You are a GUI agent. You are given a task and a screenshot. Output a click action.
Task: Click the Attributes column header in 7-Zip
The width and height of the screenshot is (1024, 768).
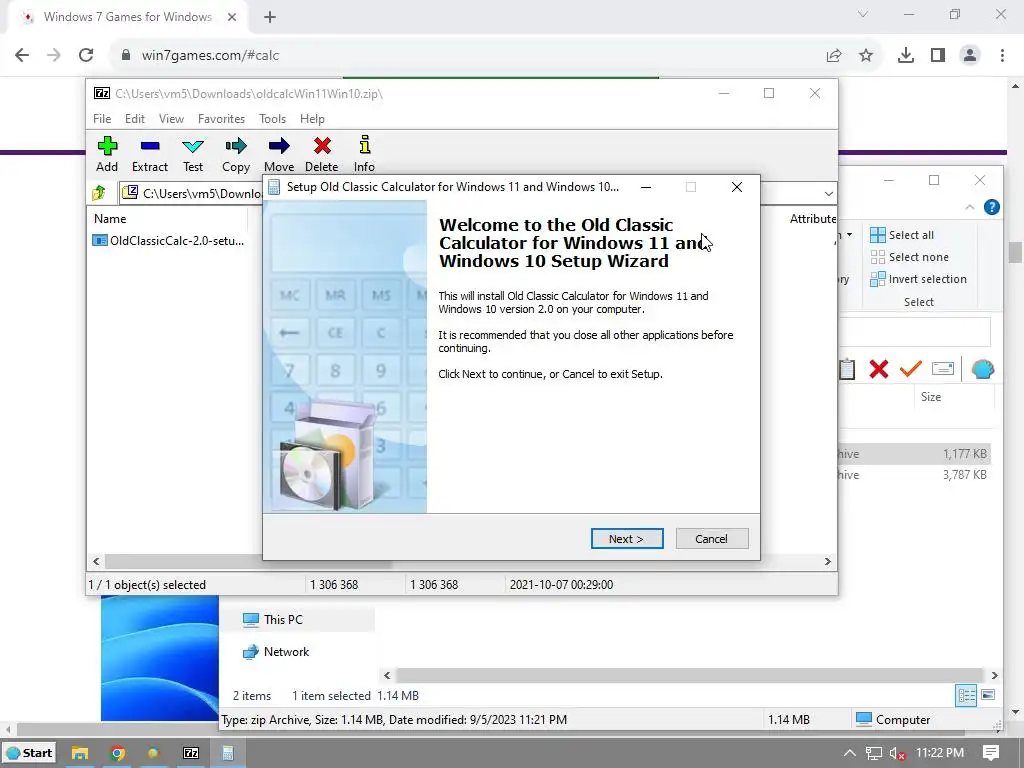click(812, 219)
